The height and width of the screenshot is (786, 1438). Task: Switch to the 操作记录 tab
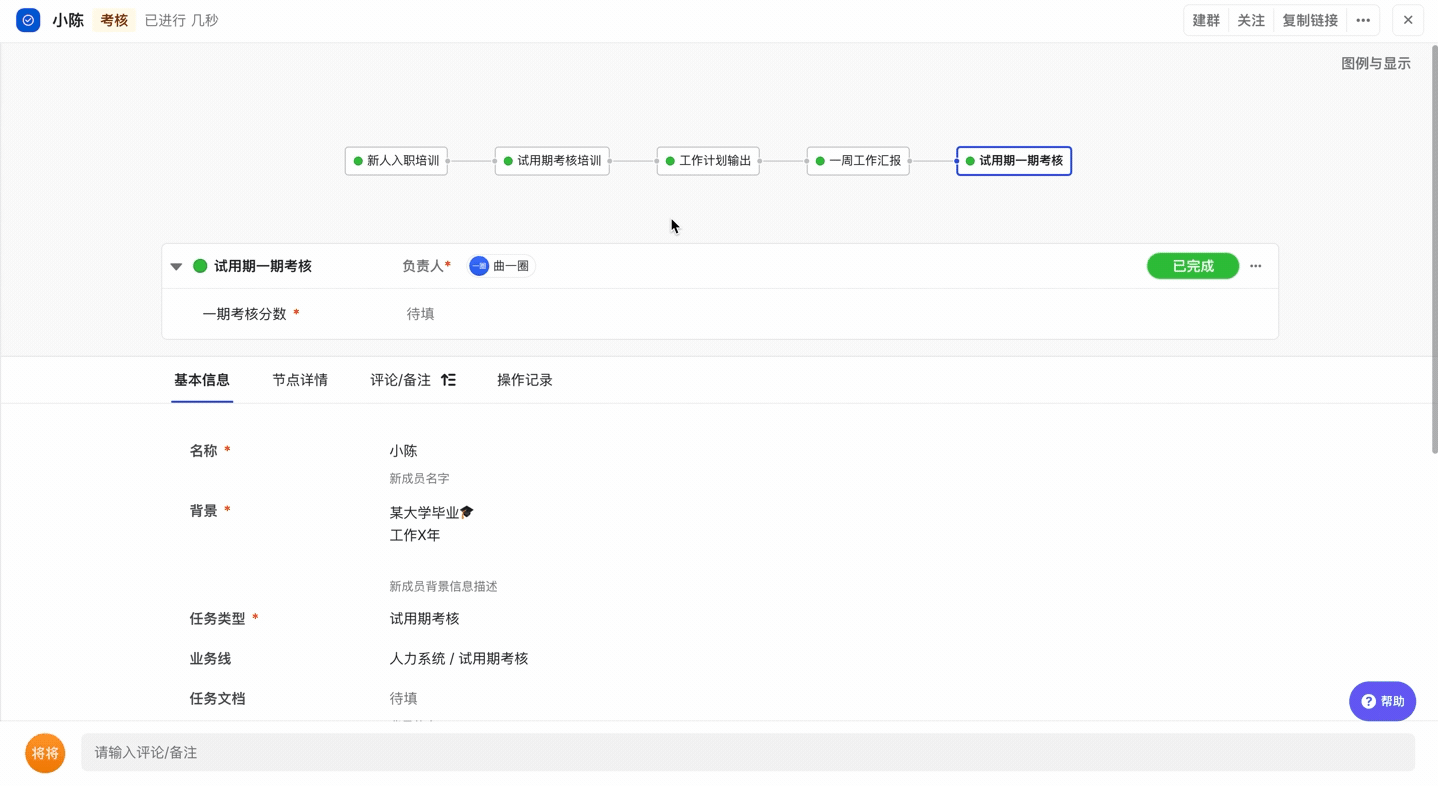click(x=525, y=380)
